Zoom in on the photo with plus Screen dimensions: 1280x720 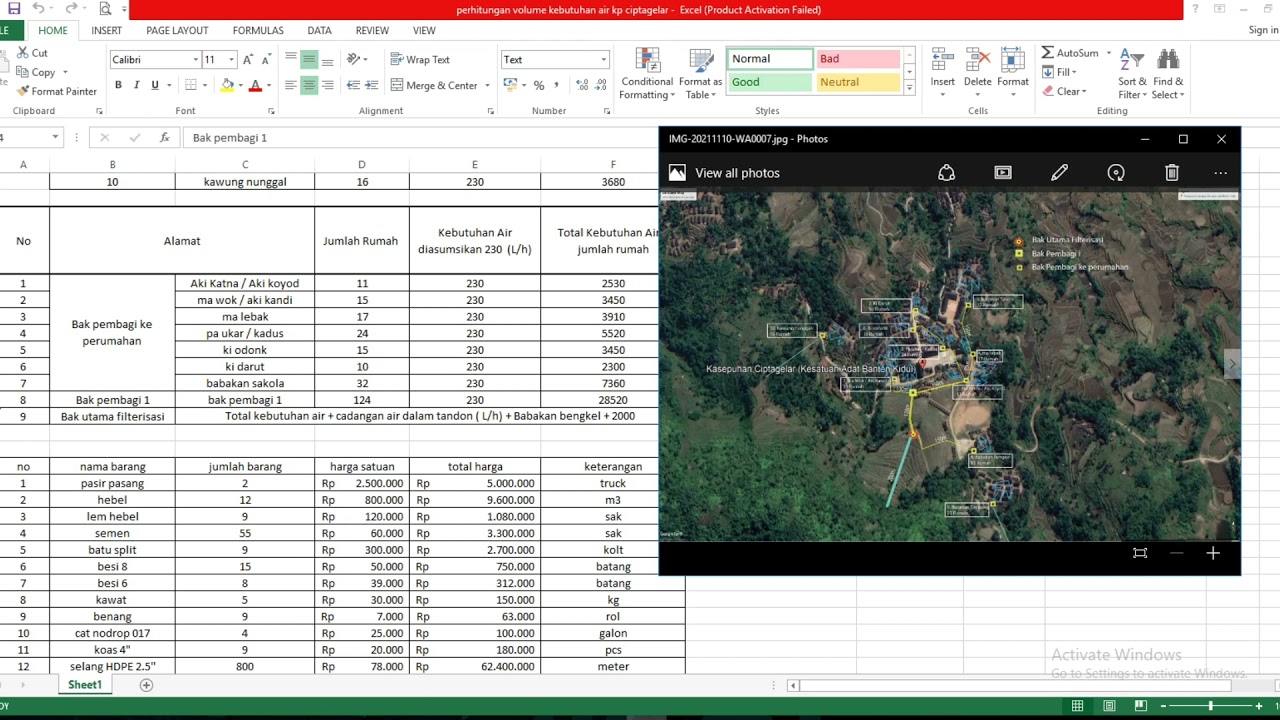click(1213, 553)
